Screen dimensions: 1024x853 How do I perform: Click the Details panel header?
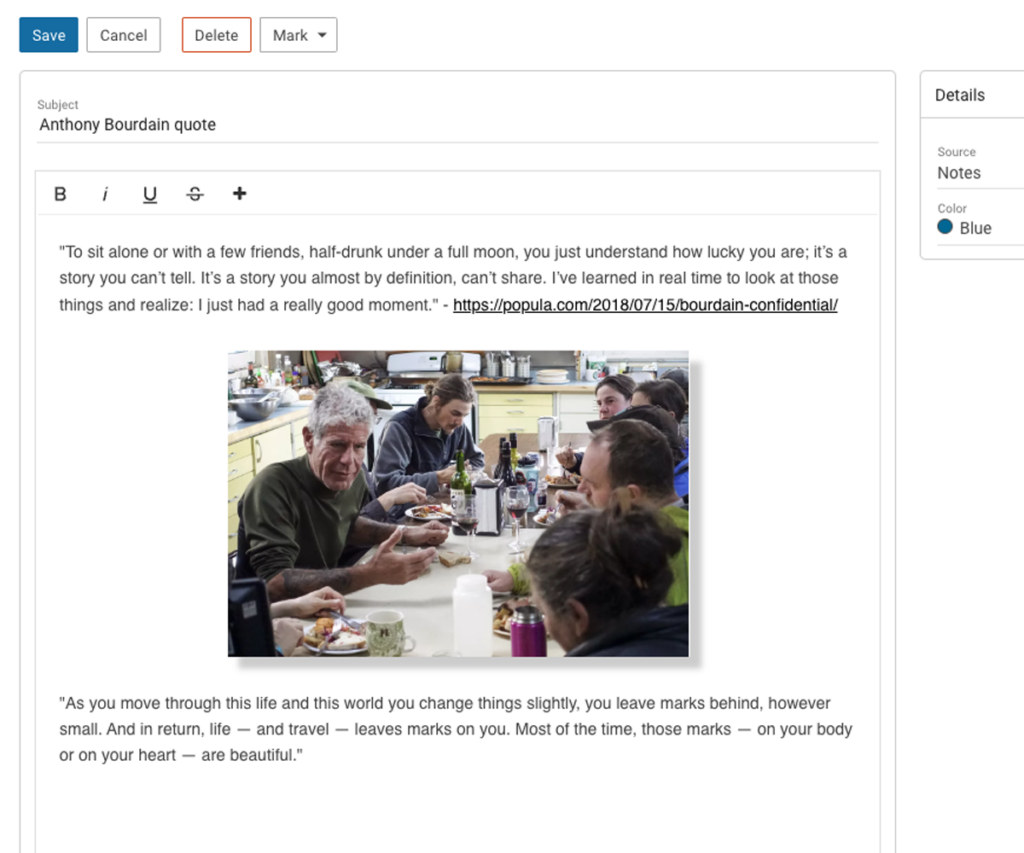(x=959, y=95)
